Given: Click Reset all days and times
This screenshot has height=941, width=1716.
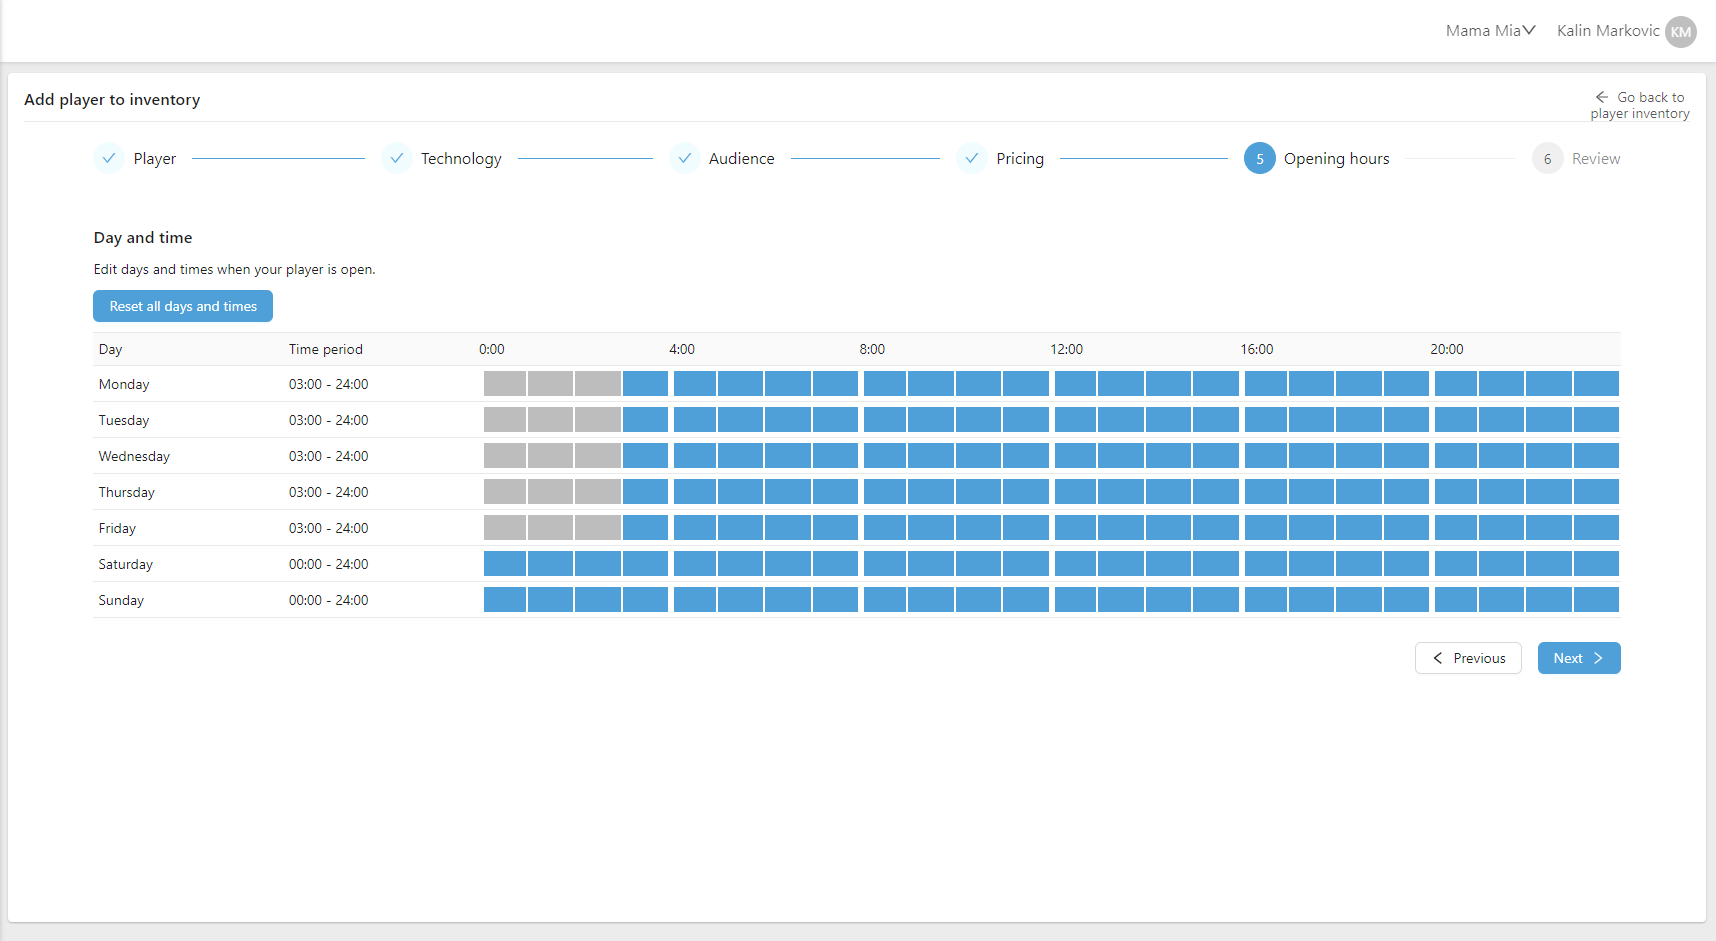Looking at the screenshot, I should (183, 306).
